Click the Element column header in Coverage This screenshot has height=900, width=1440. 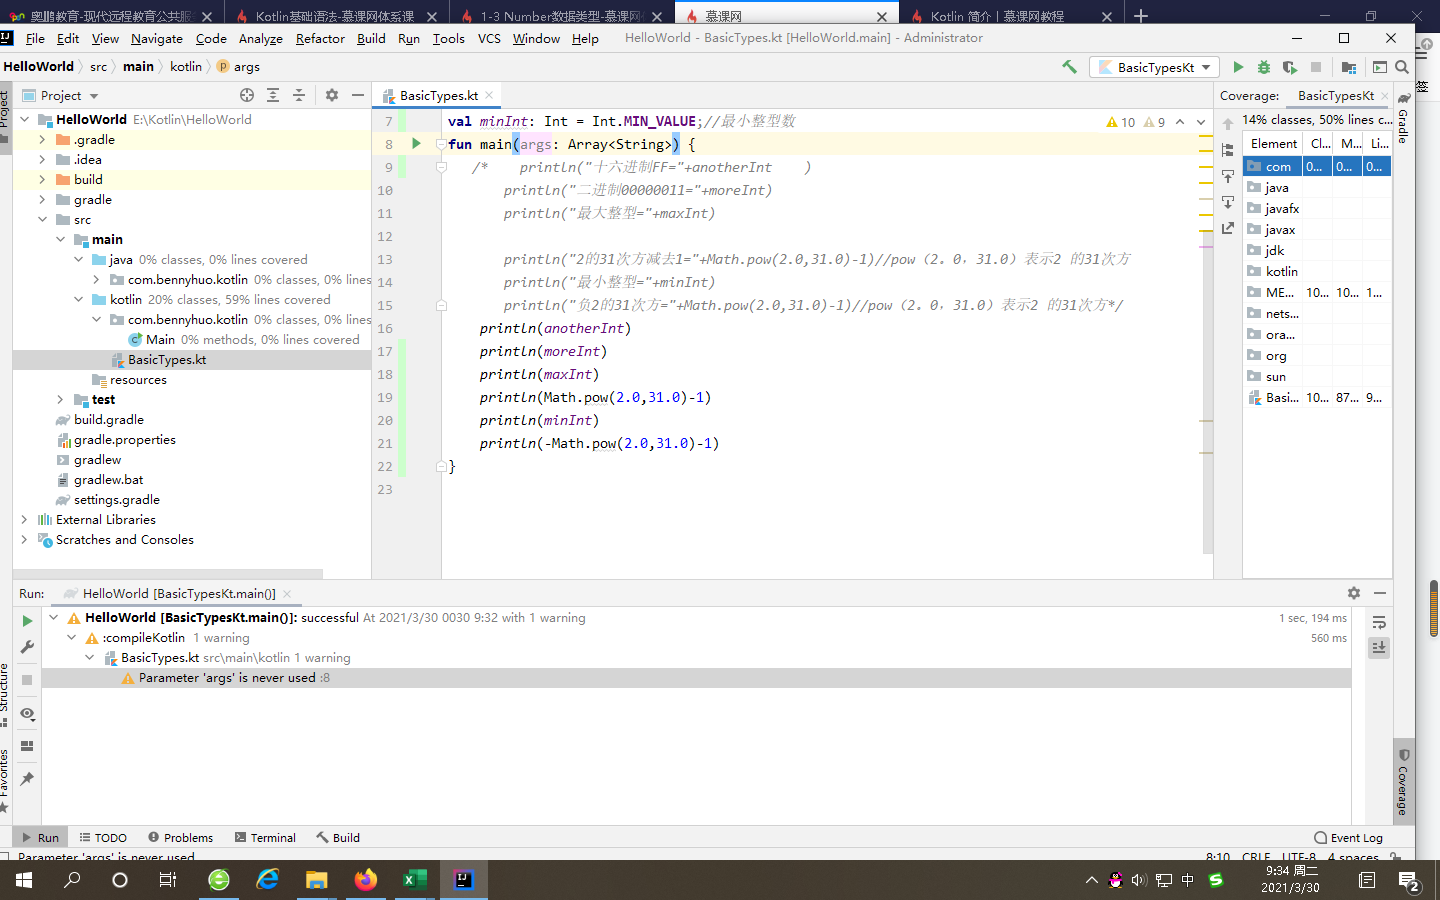pyautogui.click(x=1274, y=144)
